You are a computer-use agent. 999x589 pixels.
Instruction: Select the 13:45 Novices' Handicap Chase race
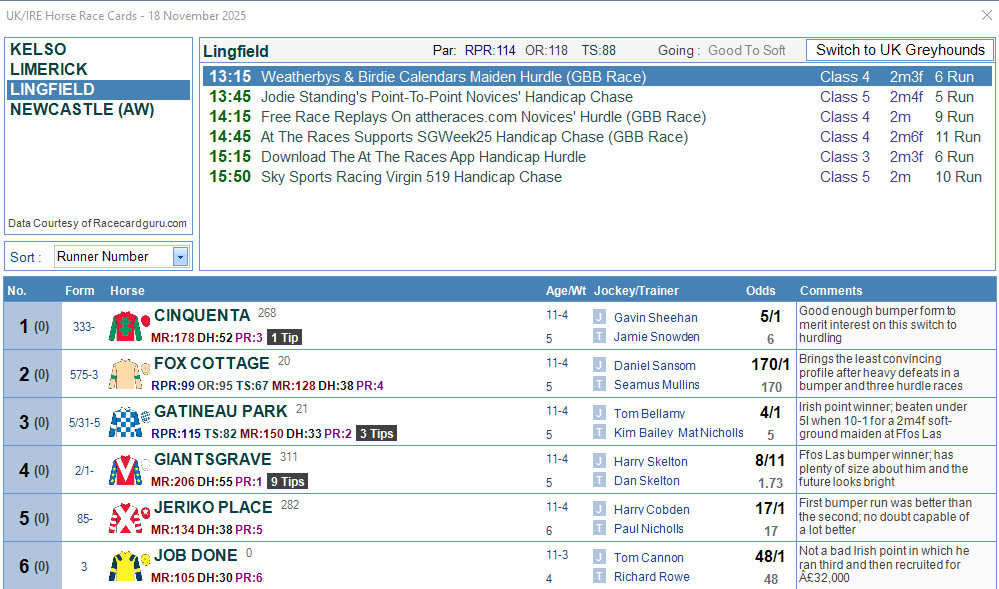tap(597, 97)
